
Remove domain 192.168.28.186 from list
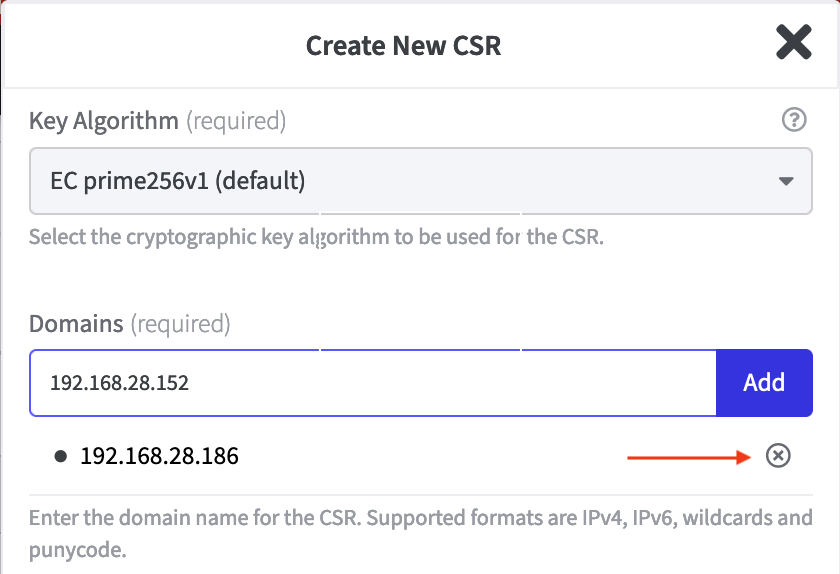tap(777, 456)
